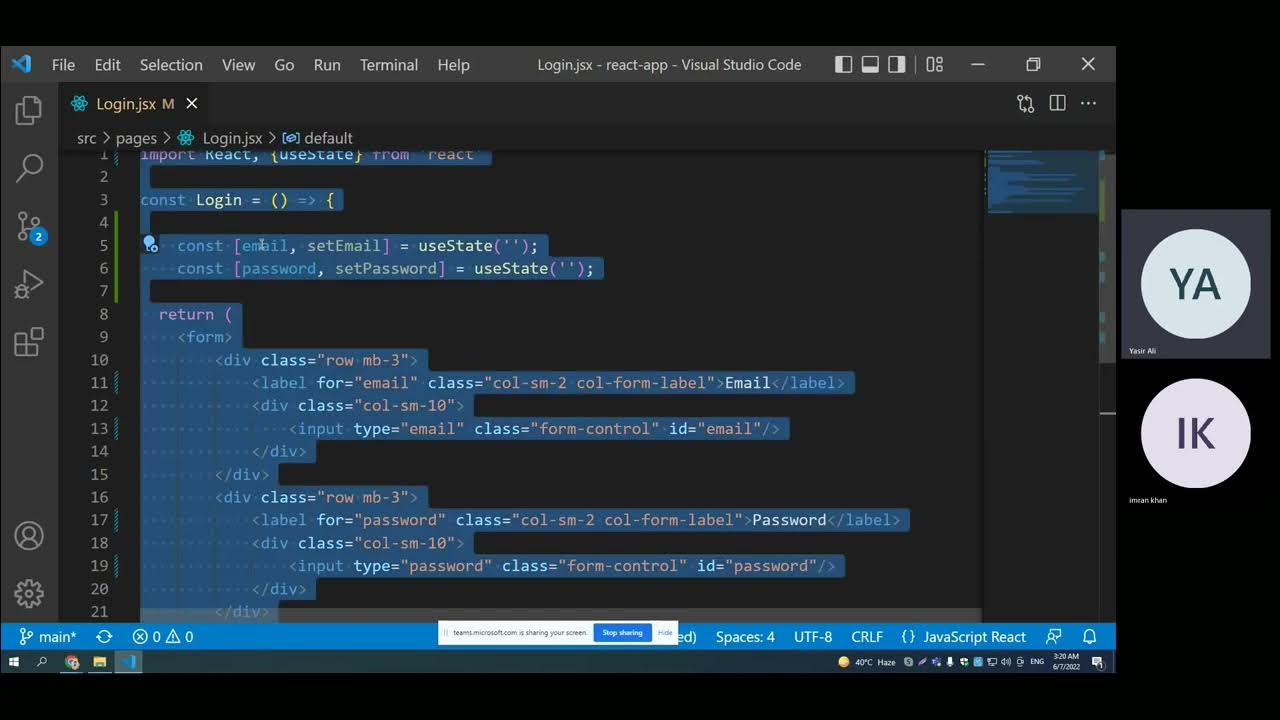Viewport: 1280px width, 720px height.
Task: Click the feedback icon in the status bar
Action: (1053, 637)
